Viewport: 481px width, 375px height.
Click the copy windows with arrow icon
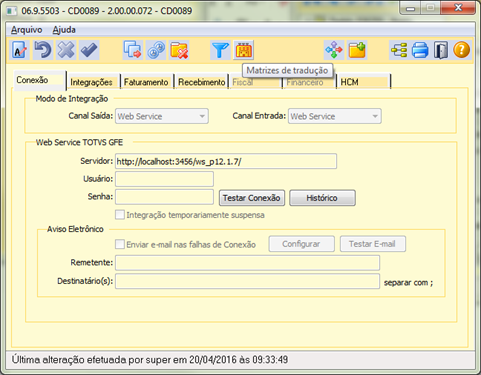(x=133, y=50)
